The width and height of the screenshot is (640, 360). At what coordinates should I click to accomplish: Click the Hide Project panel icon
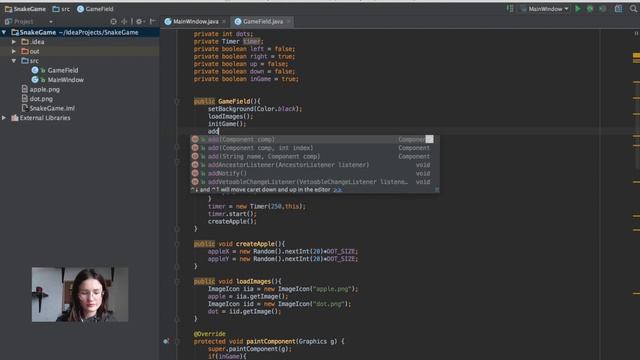(x=152, y=22)
